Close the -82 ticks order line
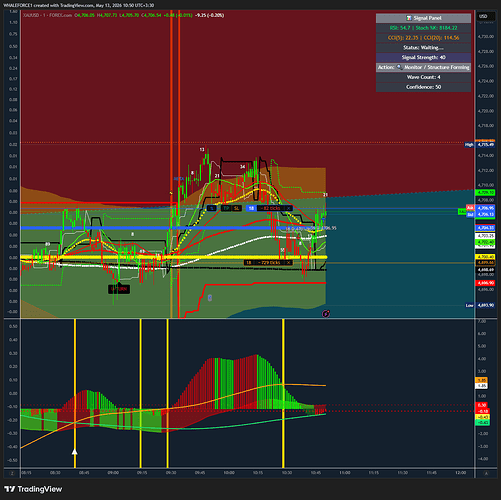 click(x=288, y=208)
